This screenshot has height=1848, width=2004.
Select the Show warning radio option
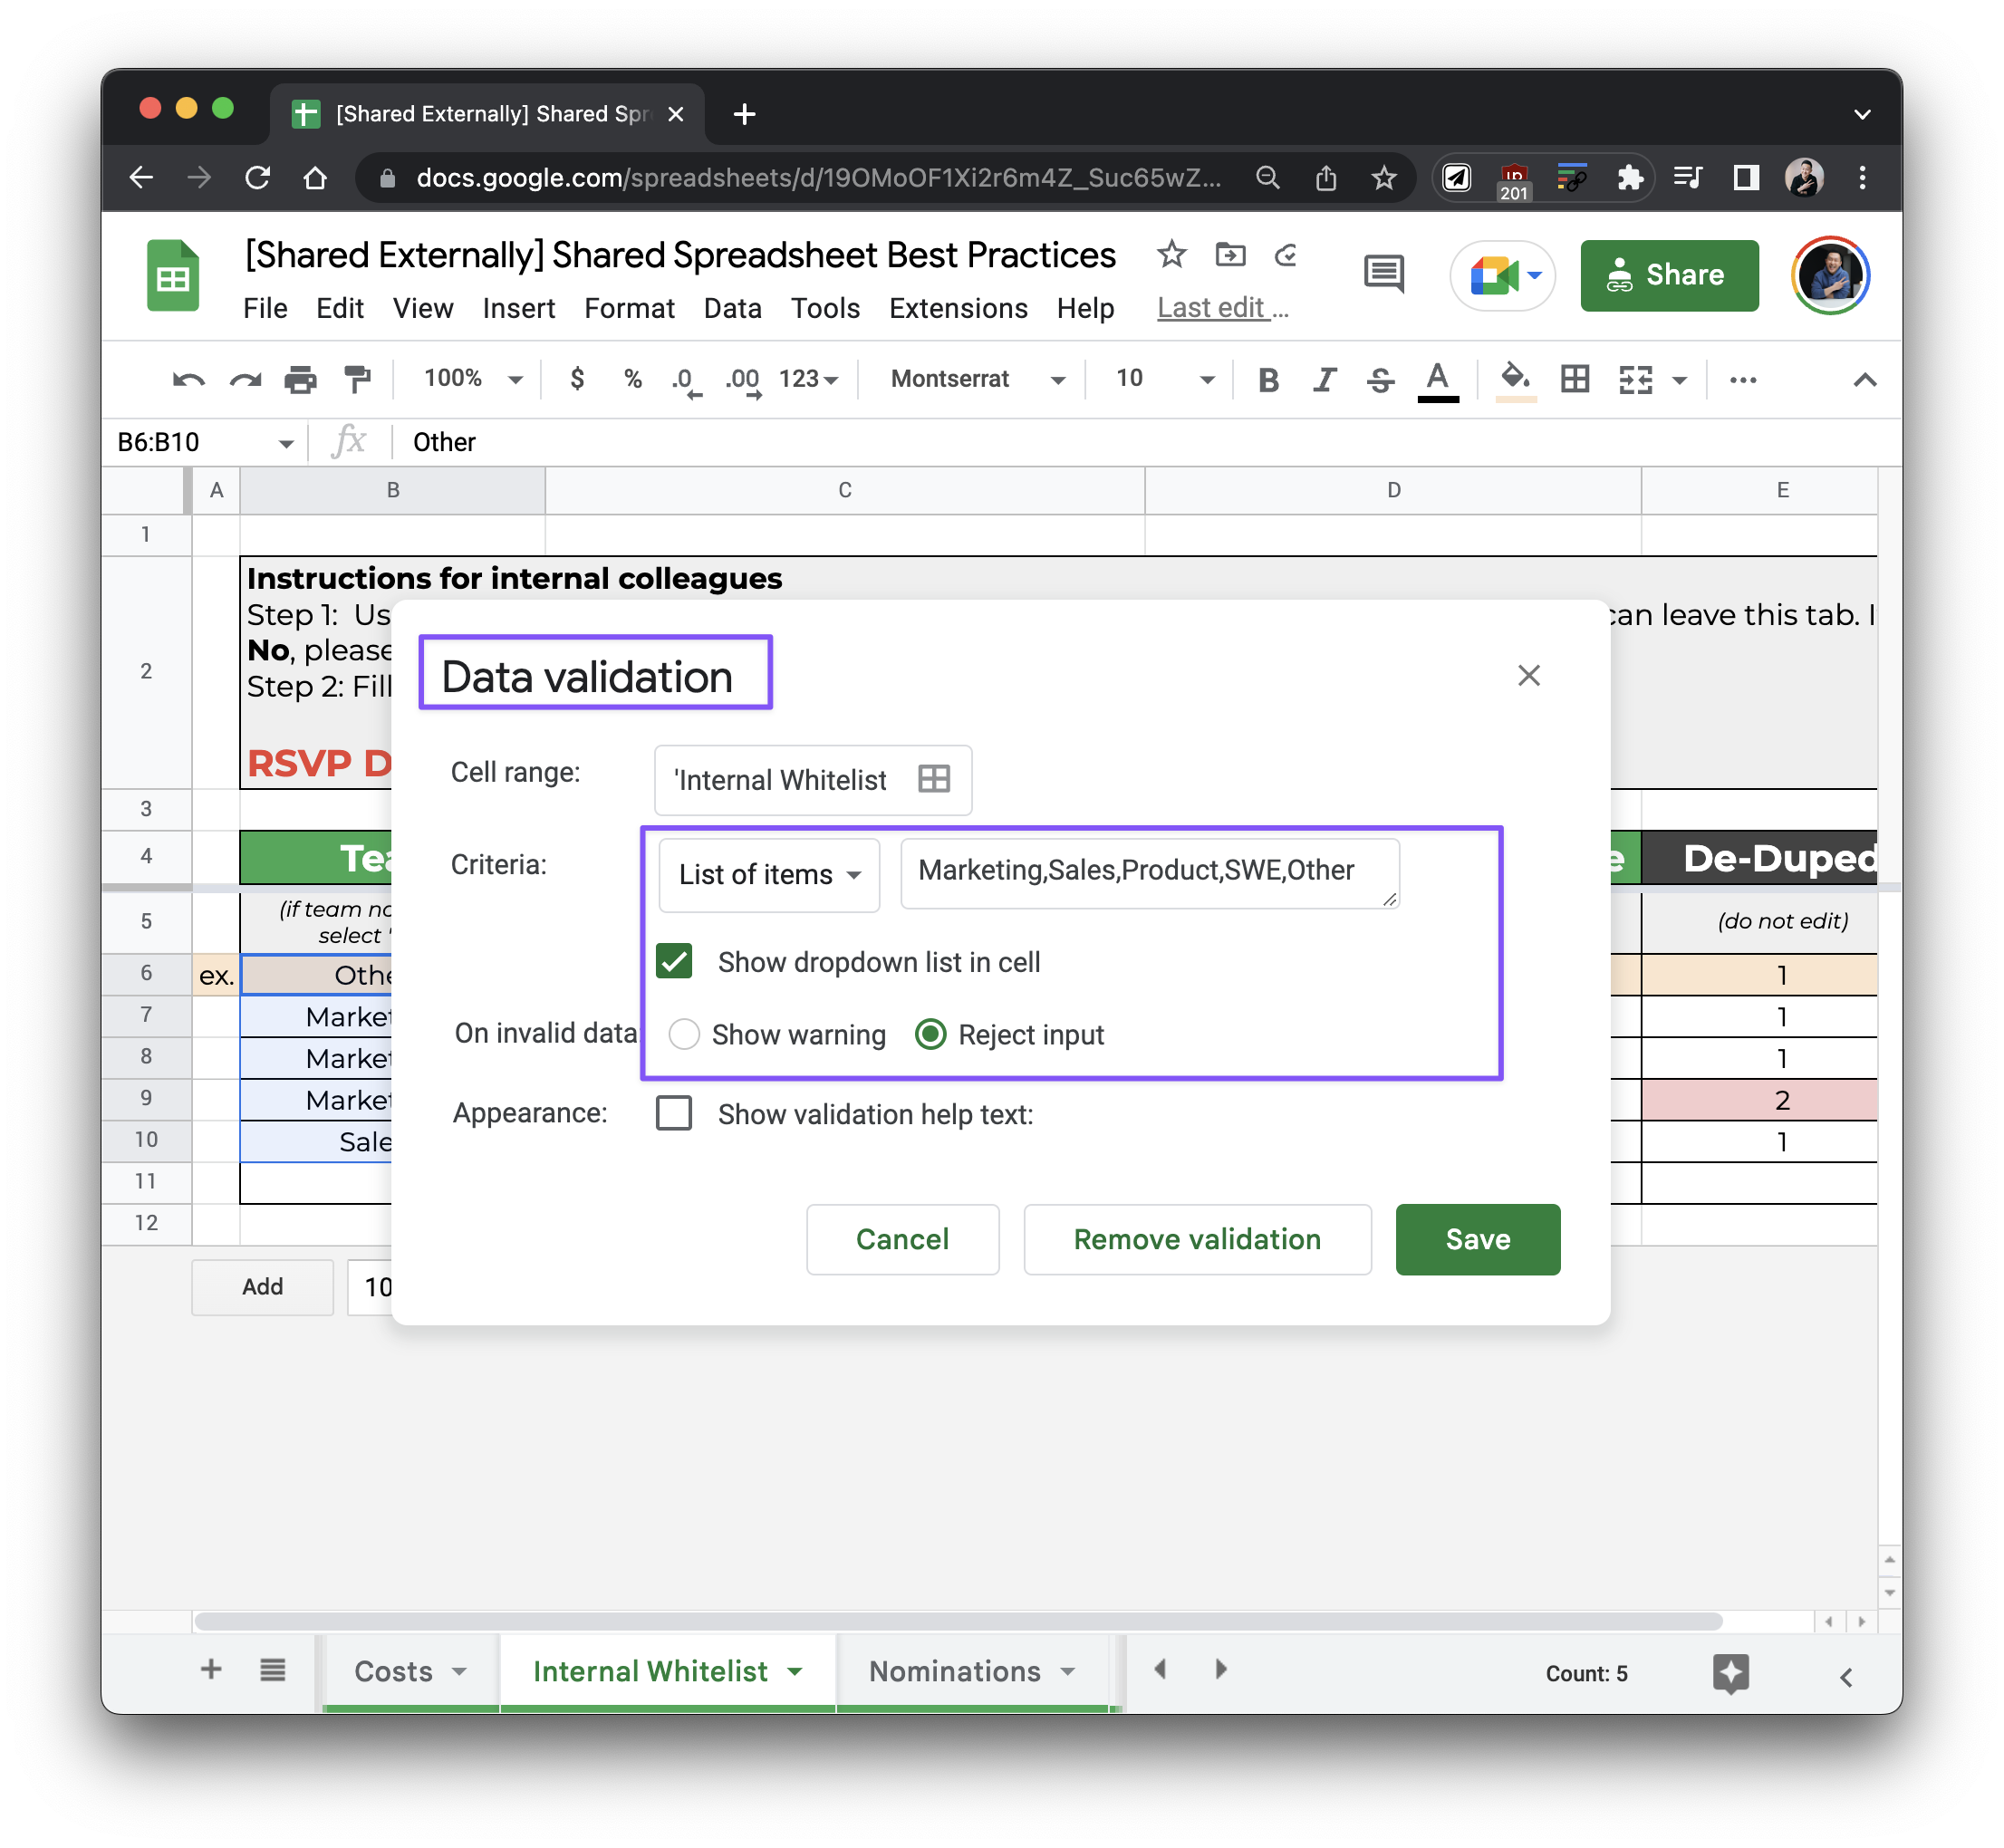[x=684, y=1034]
